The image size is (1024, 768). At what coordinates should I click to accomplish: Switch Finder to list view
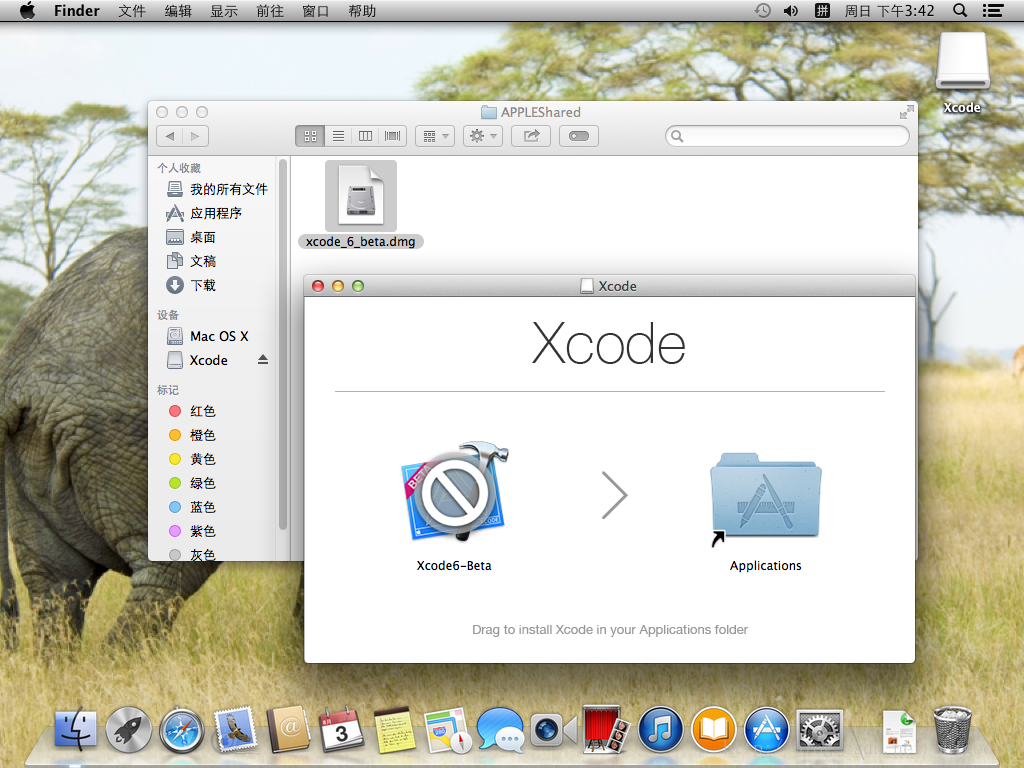[x=338, y=136]
